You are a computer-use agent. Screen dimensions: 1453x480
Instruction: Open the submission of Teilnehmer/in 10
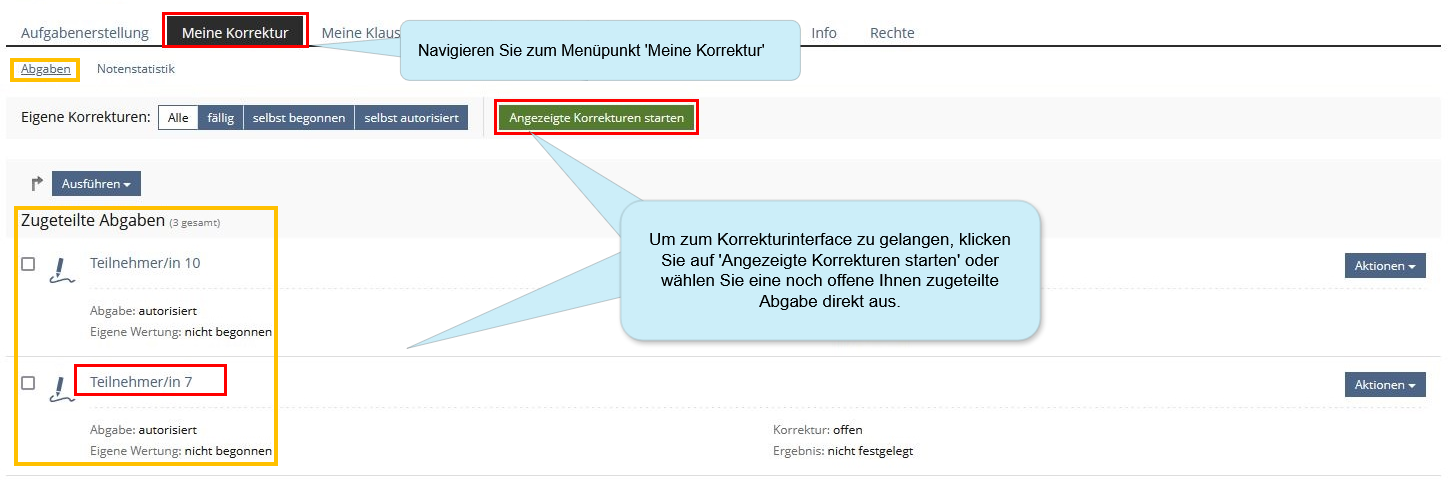click(x=145, y=263)
